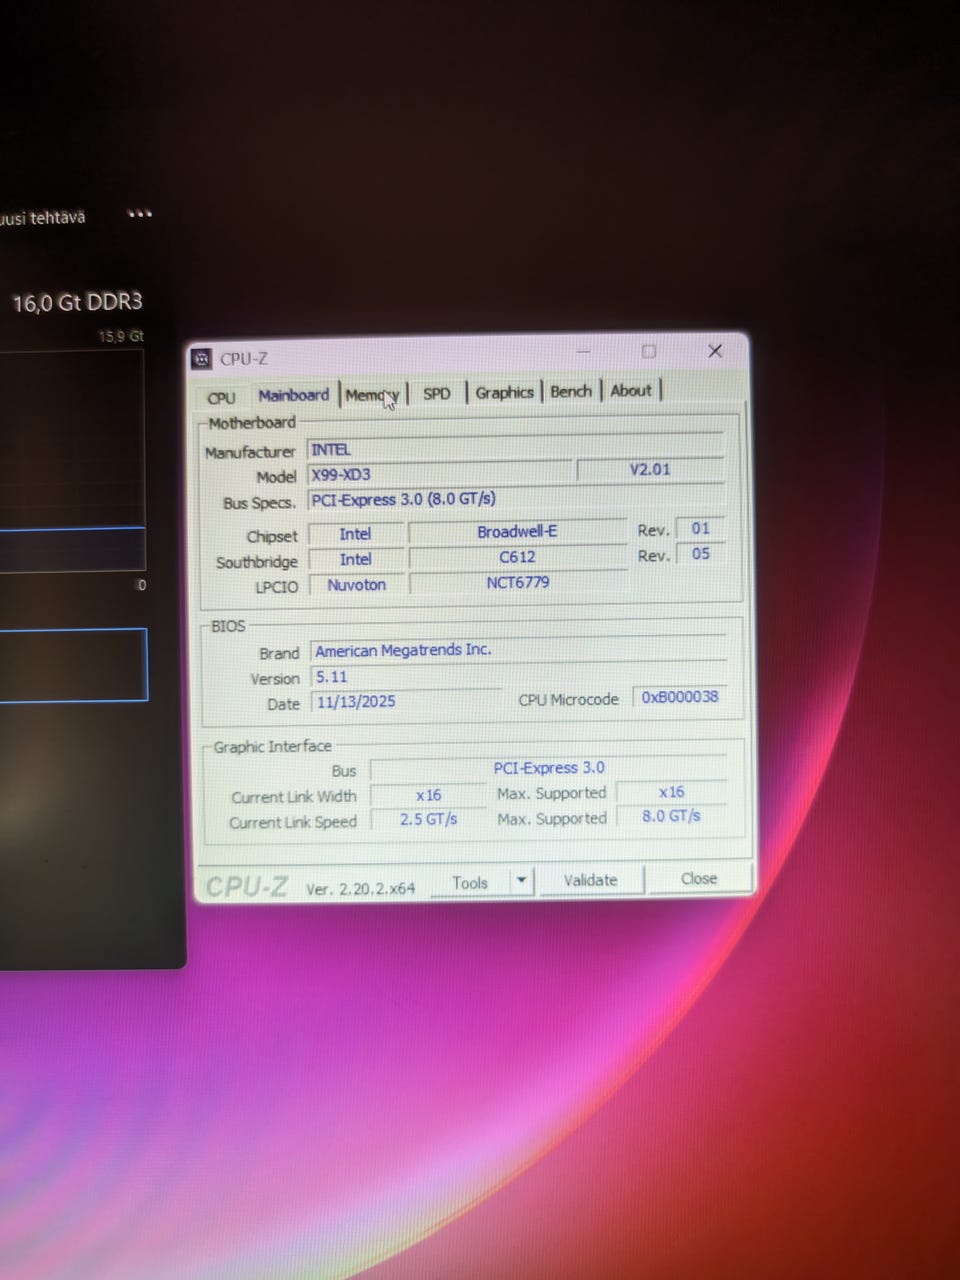The height and width of the screenshot is (1280, 960).
Task: Open the three-dots menu in Task Manager
Action: point(140,214)
